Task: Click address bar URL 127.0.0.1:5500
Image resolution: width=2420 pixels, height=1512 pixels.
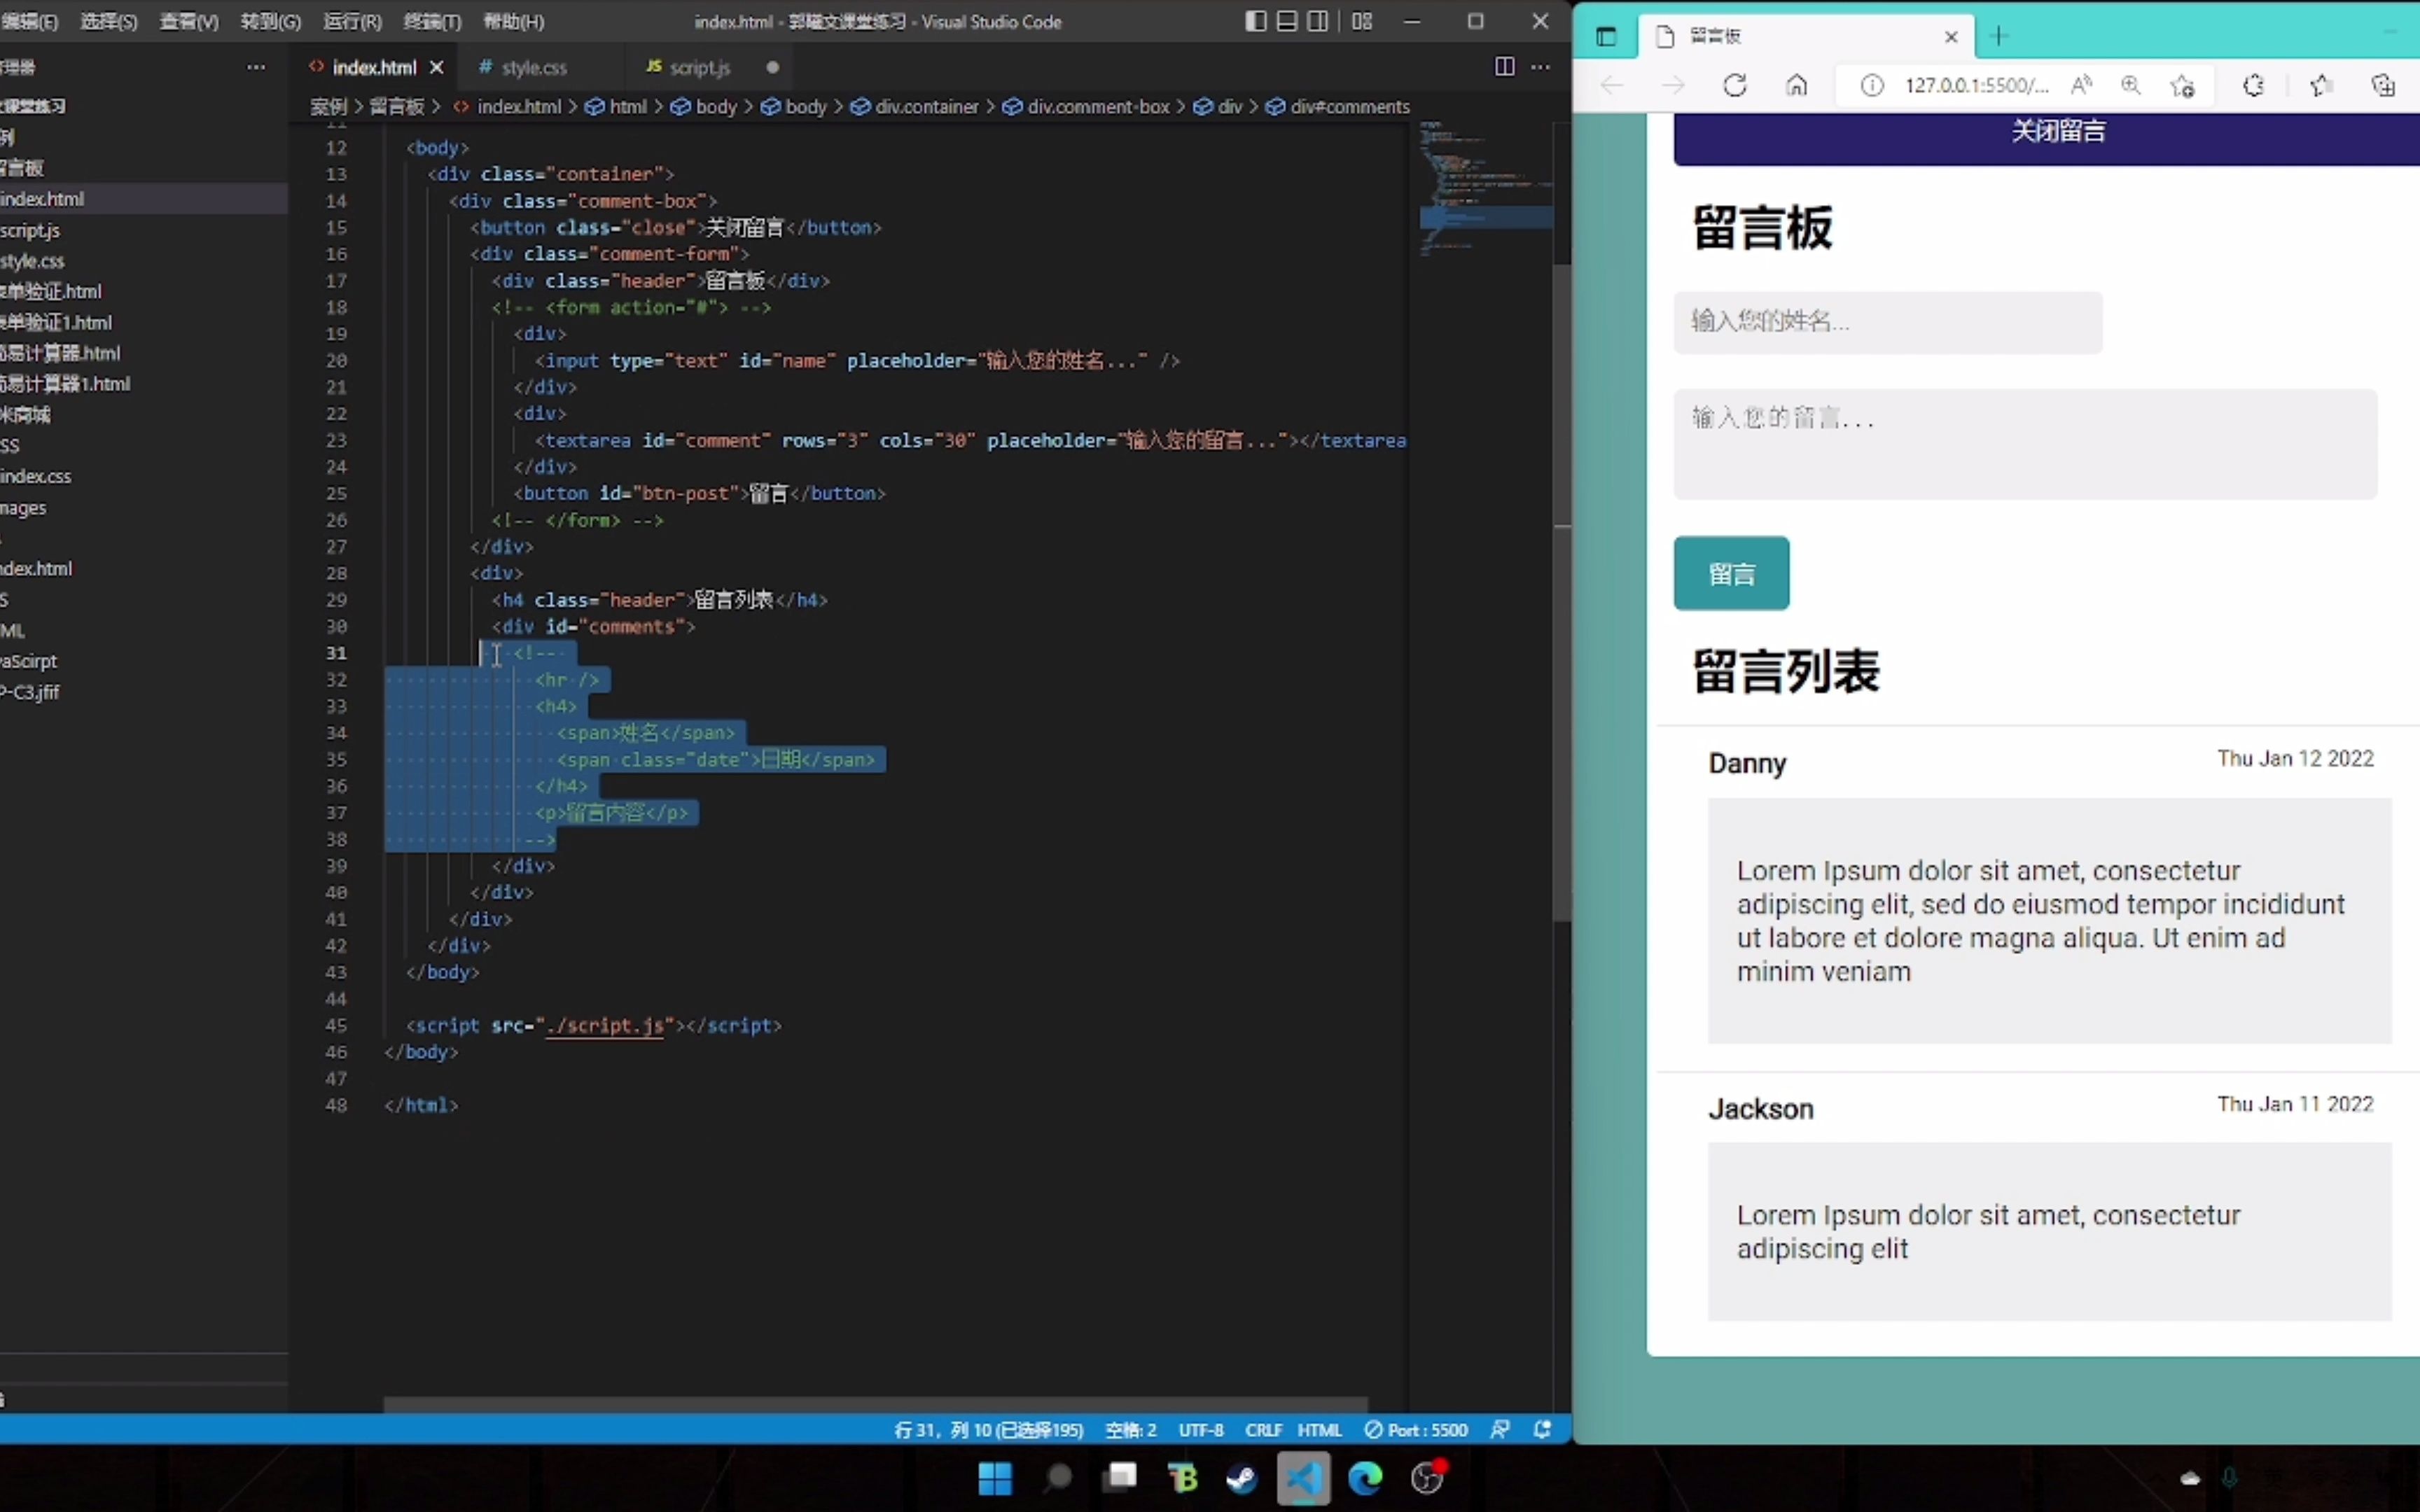Action: coord(1976,86)
